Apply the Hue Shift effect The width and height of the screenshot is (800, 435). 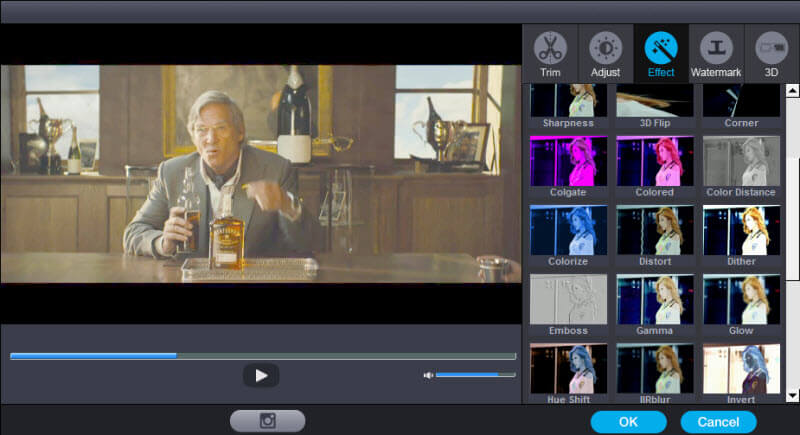pyautogui.click(x=568, y=373)
